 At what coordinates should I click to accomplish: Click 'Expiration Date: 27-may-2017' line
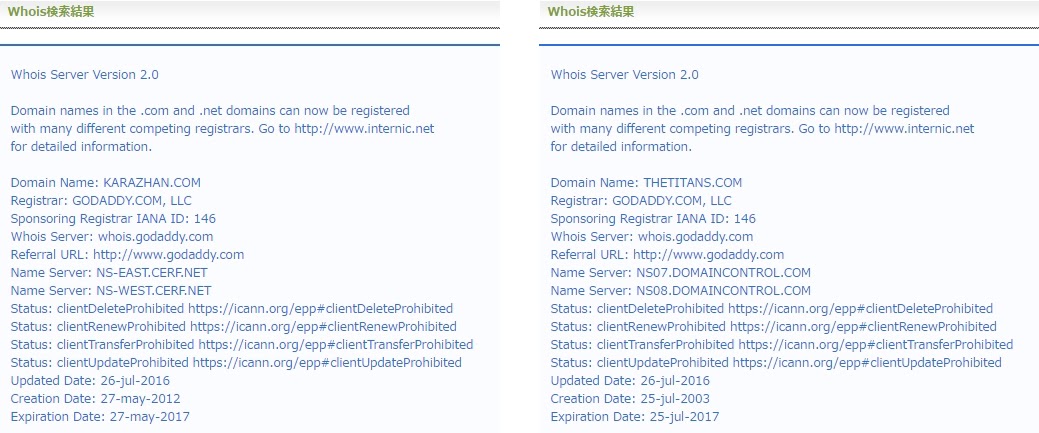point(100,416)
